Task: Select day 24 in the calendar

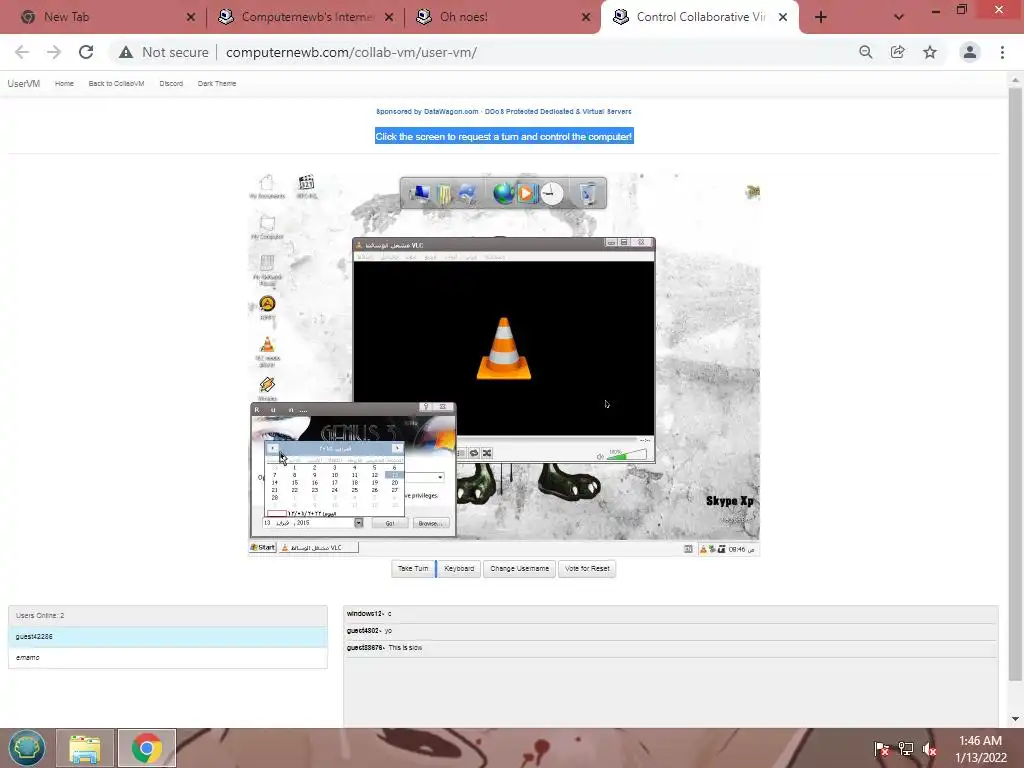Action: pyautogui.click(x=334, y=490)
